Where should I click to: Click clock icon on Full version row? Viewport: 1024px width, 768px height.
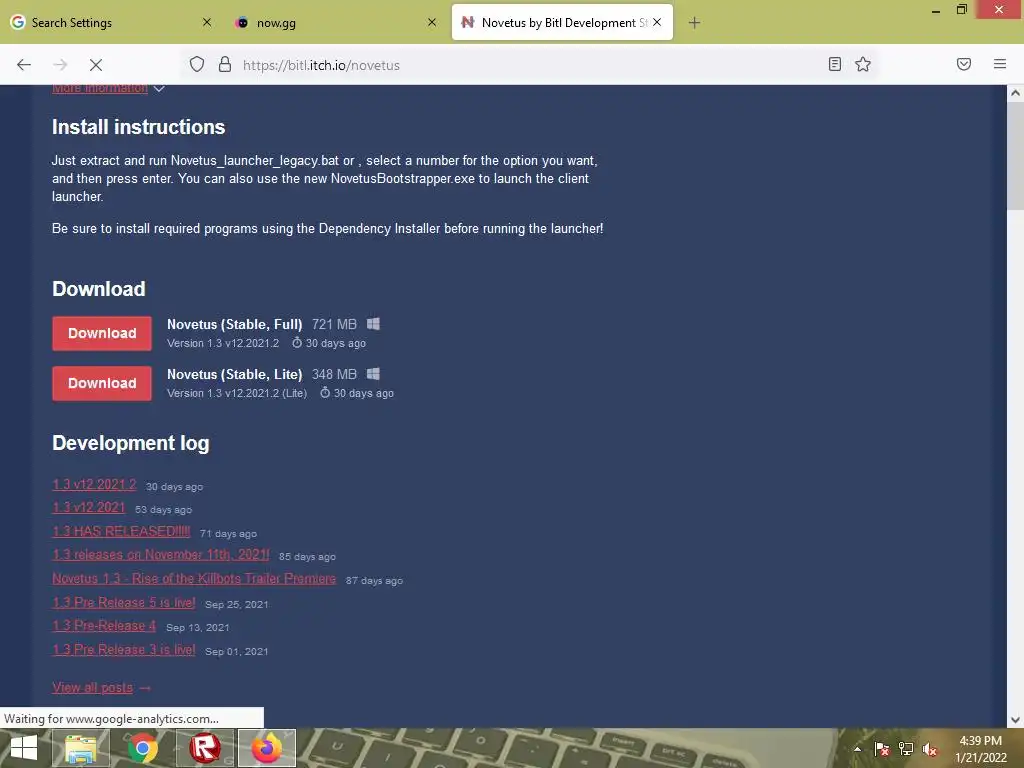(x=296, y=343)
